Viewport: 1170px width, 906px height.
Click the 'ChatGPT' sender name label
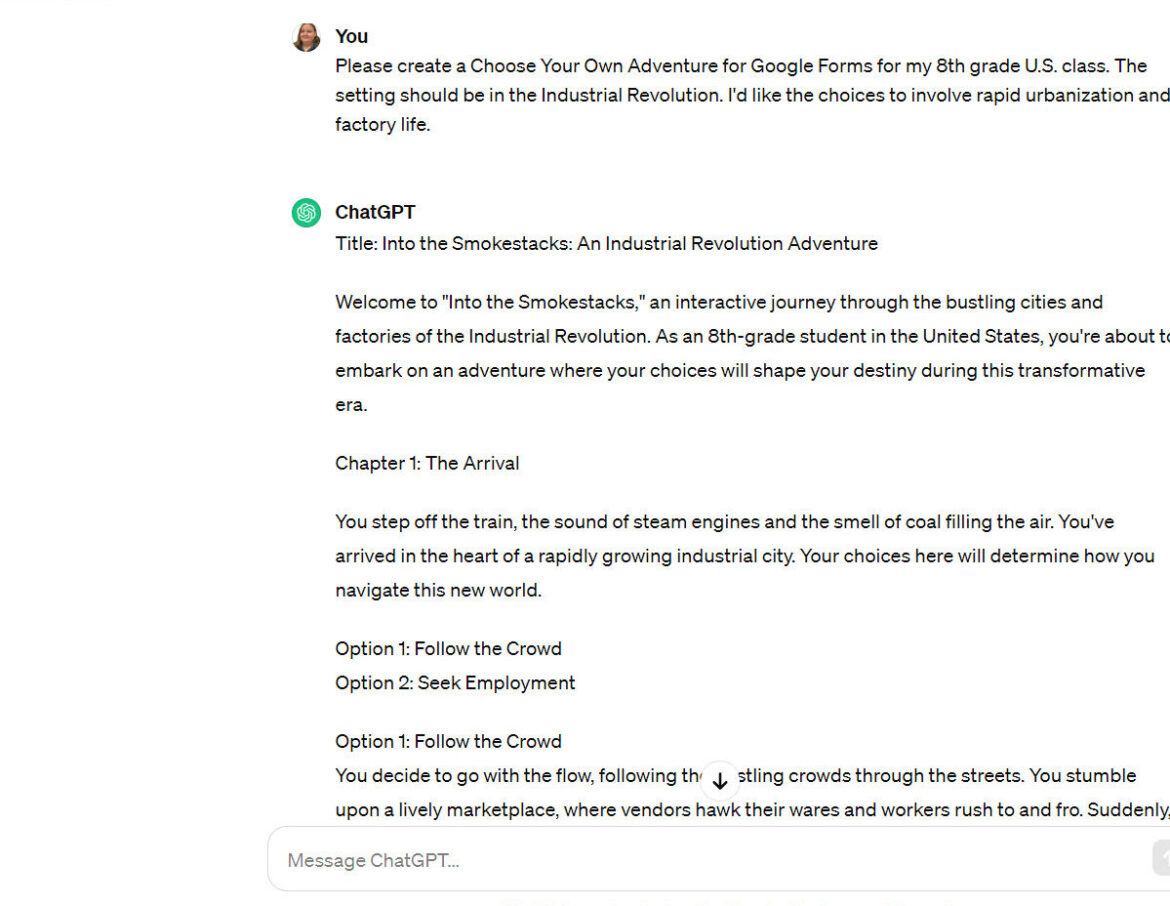tap(375, 212)
